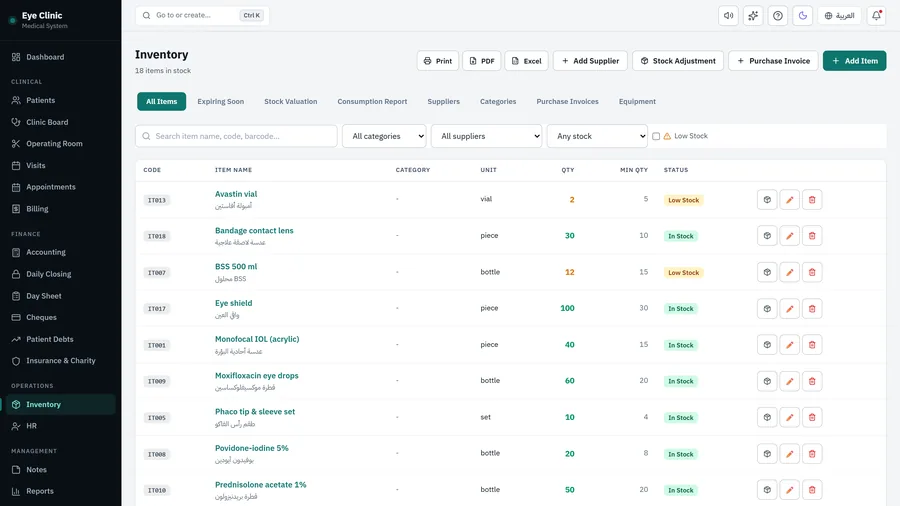Edit the BSS 500 ml item
900x506 pixels.
(789, 272)
